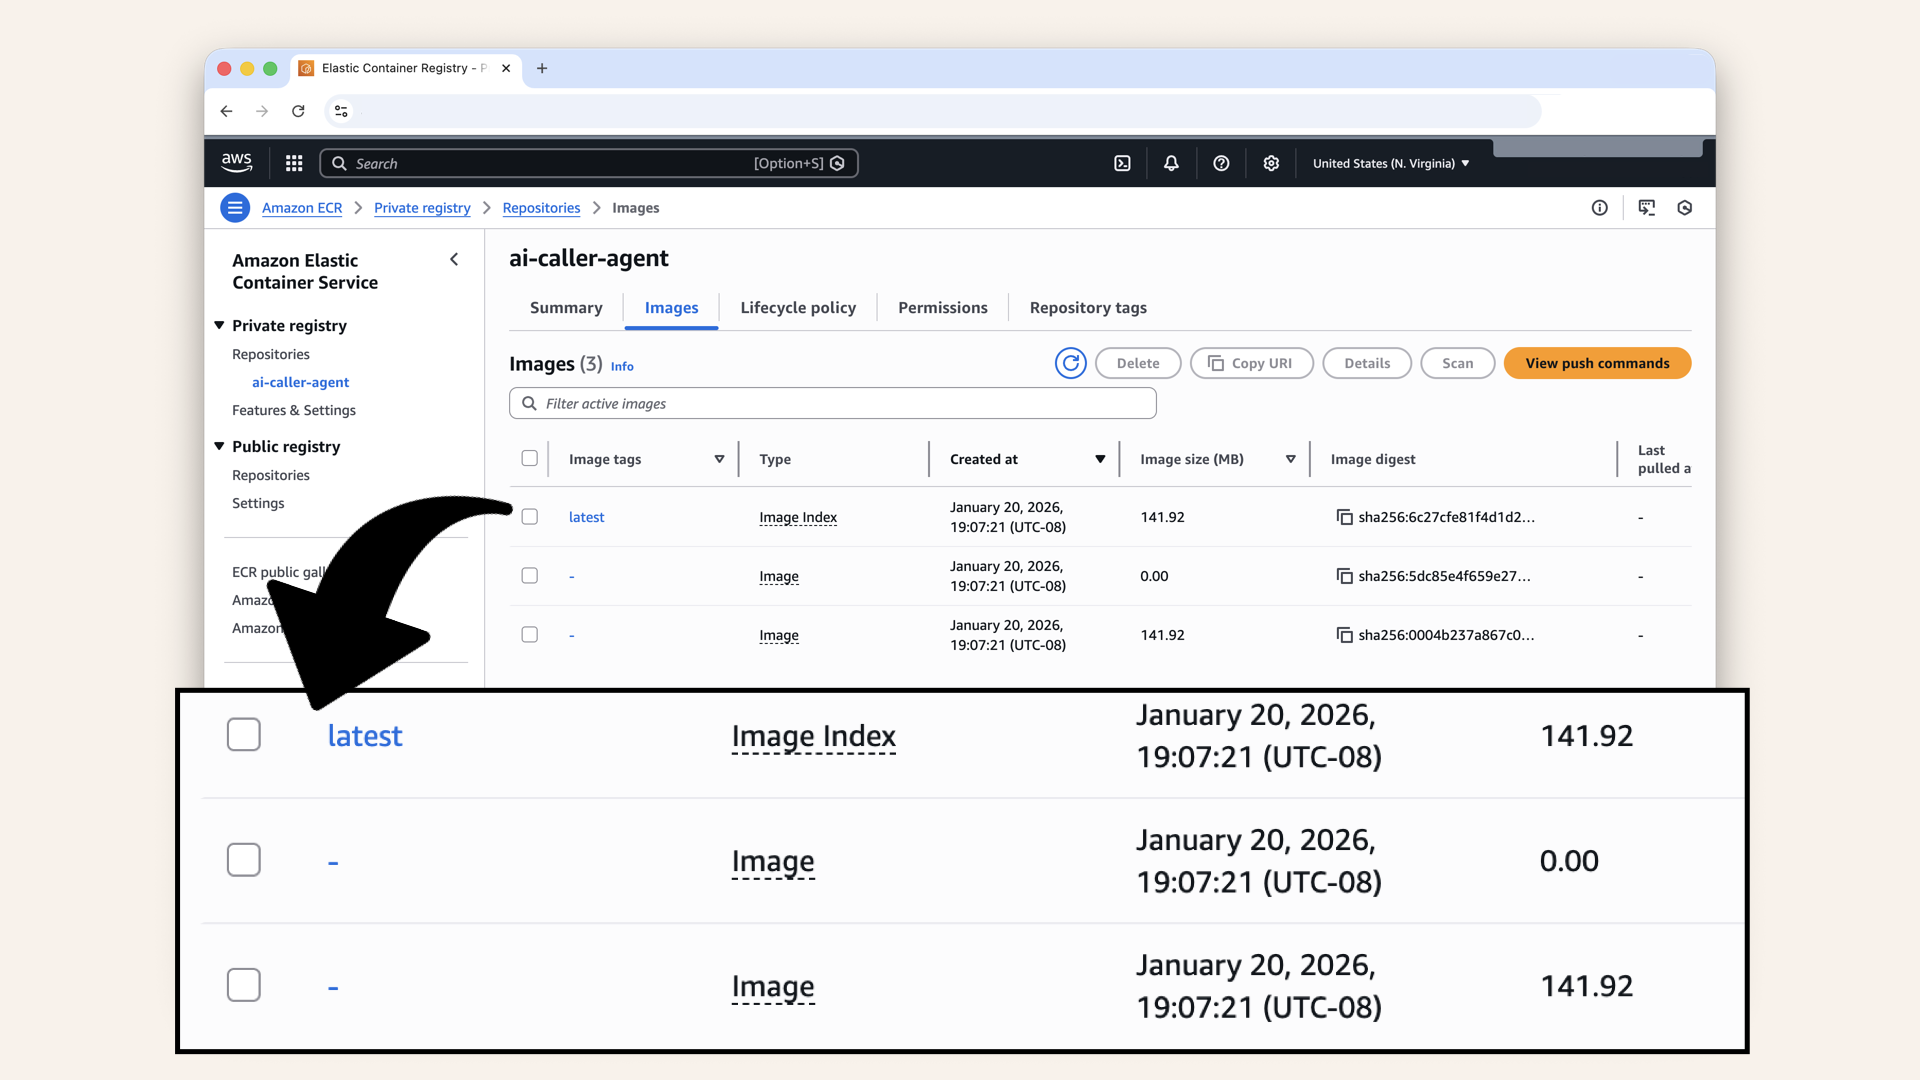This screenshot has height=1080, width=1920.
Task: Sort by the Created at column arrow
Action: [1100, 459]
